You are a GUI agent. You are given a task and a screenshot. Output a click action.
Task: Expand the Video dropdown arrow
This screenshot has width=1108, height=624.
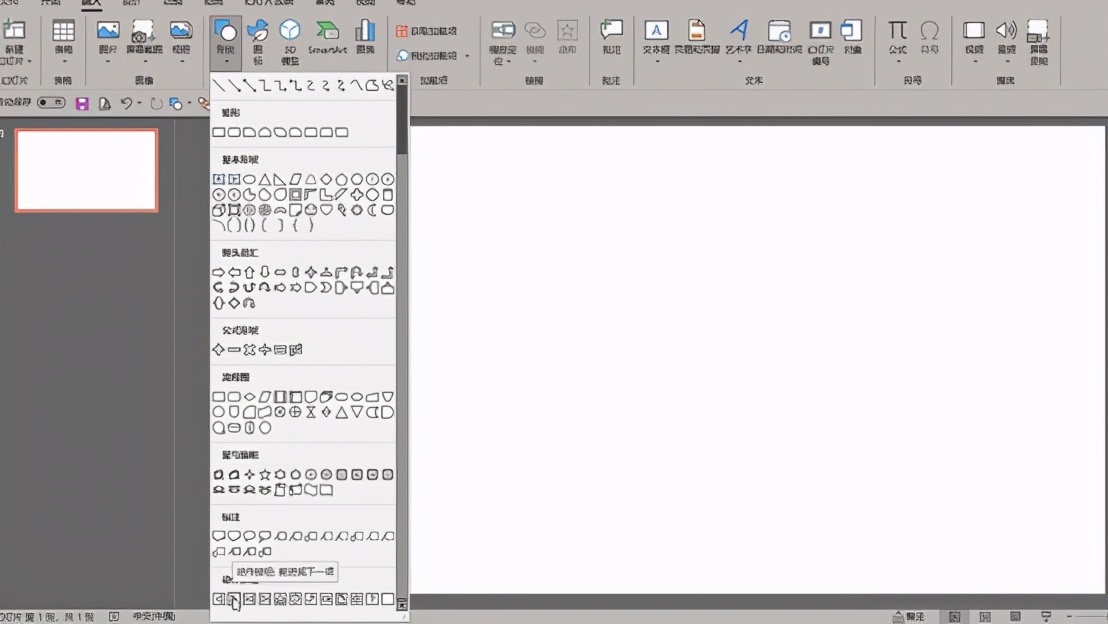[x=974, y=61]
